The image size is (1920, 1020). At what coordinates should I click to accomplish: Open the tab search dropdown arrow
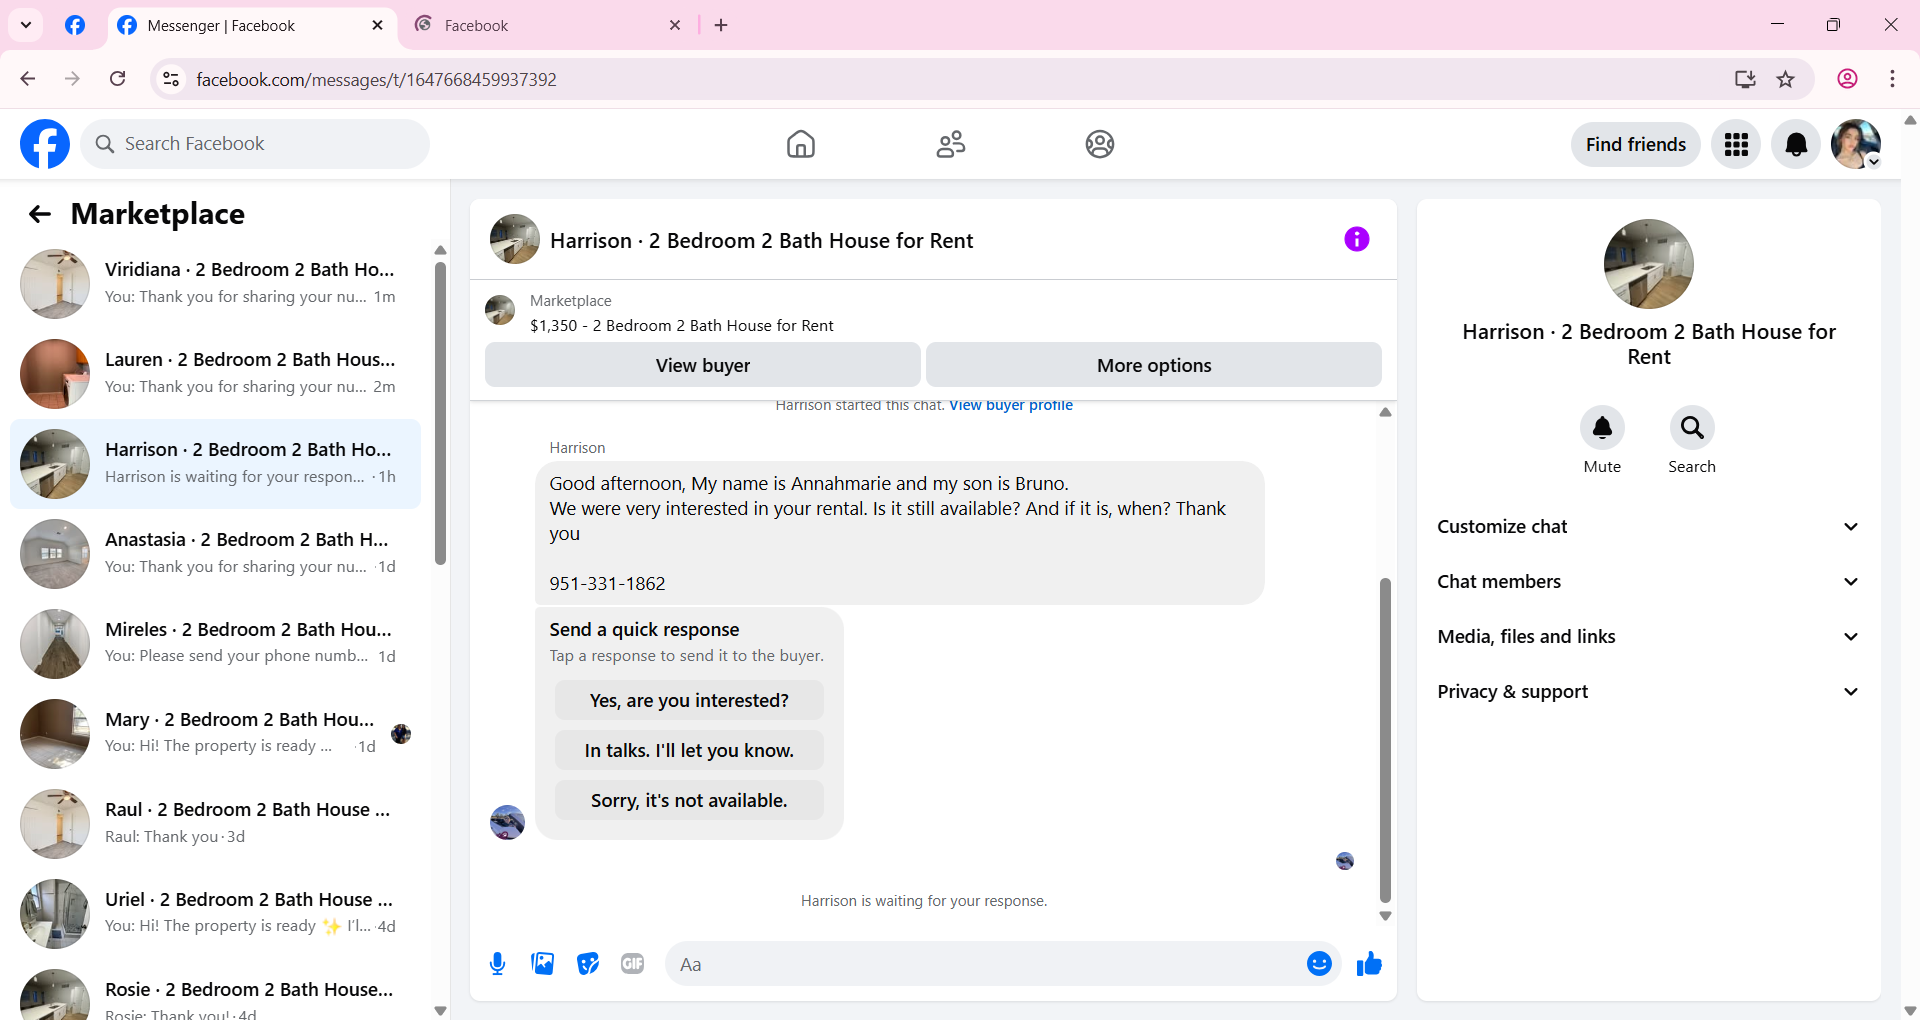coord(26,25)
